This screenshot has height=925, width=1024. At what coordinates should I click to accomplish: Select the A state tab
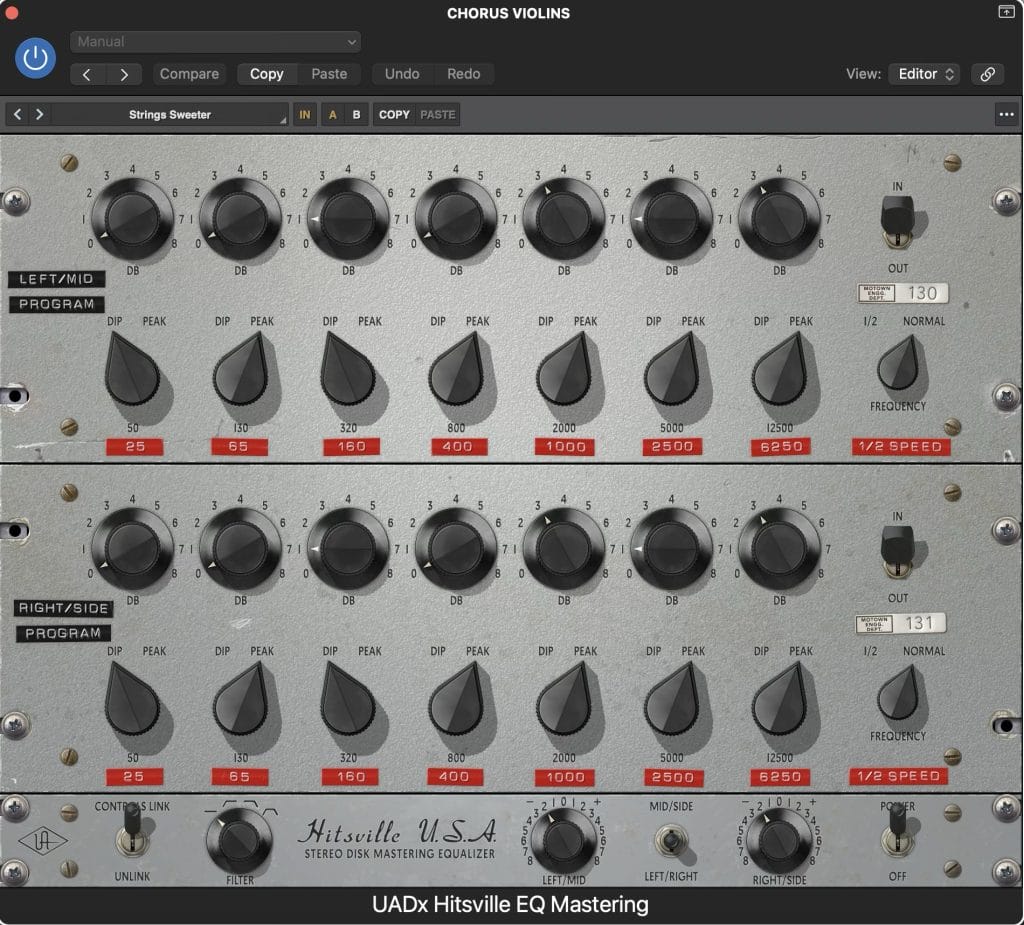pyautogui.click(x=332, y=114)
